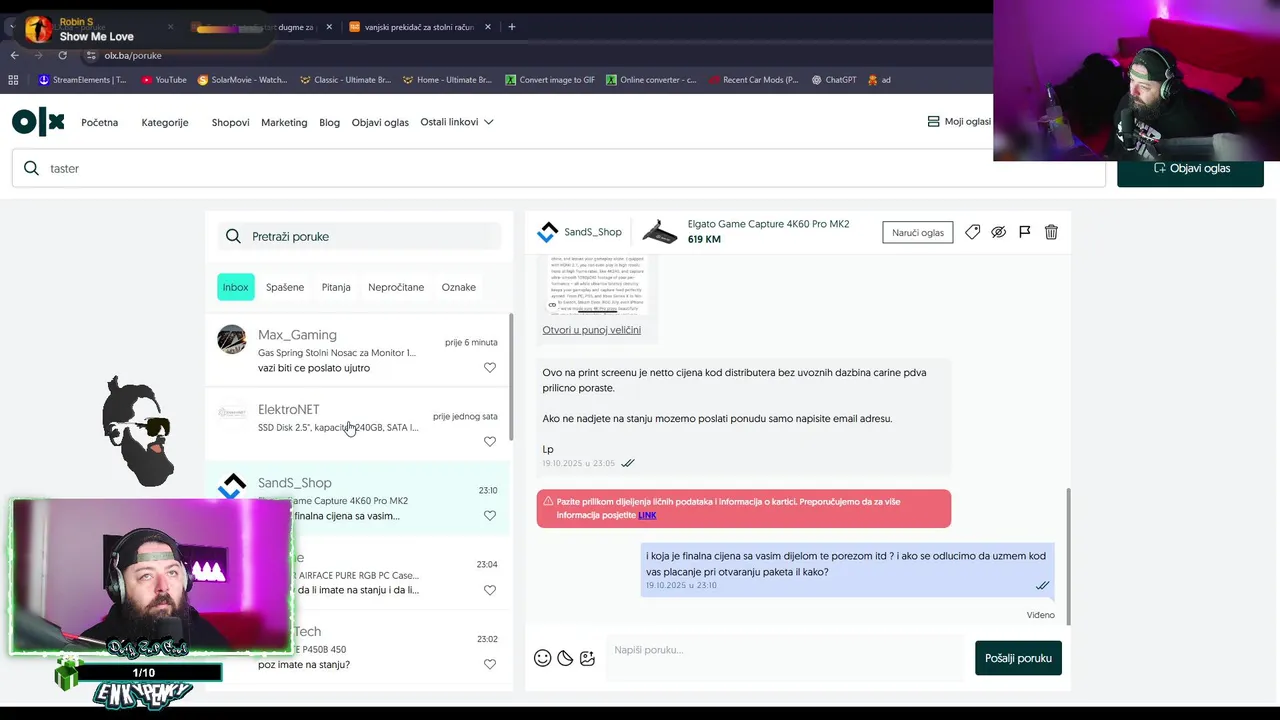This screenshot has height=720, width=1280.
Task: Click the tag label icon
Action: click(972, 232)
